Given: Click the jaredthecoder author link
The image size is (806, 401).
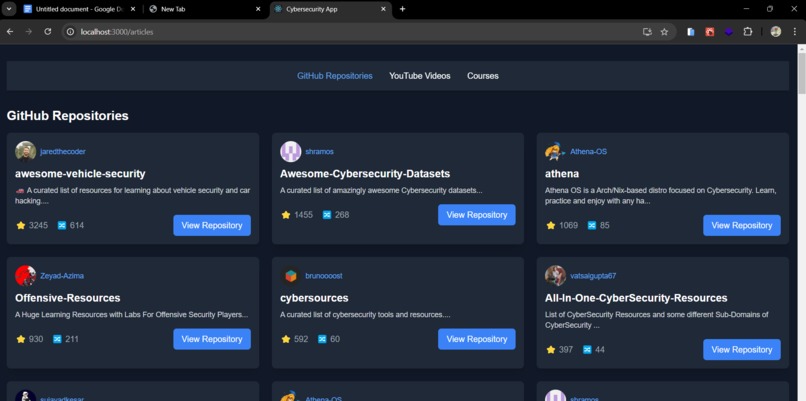Looking at the screenshot, I should (x=63, y=152).
